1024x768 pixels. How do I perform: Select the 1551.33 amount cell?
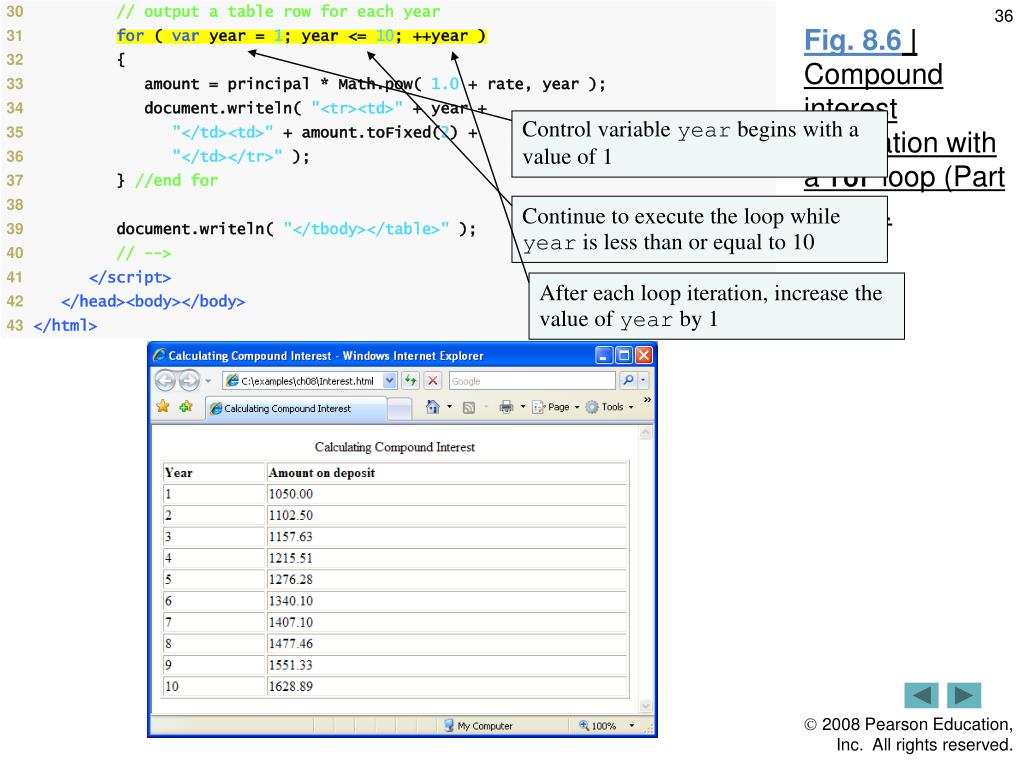click(447, 665)
